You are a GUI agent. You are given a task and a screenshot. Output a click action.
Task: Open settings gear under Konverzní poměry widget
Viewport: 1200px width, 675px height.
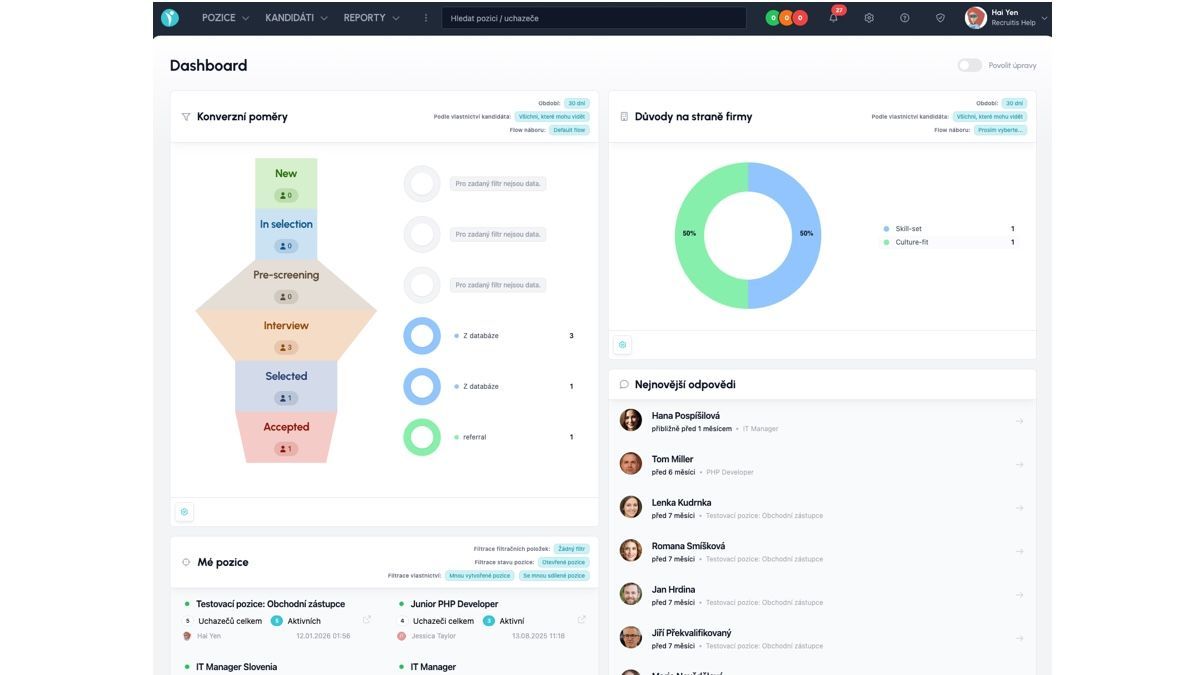pos(184,512)
